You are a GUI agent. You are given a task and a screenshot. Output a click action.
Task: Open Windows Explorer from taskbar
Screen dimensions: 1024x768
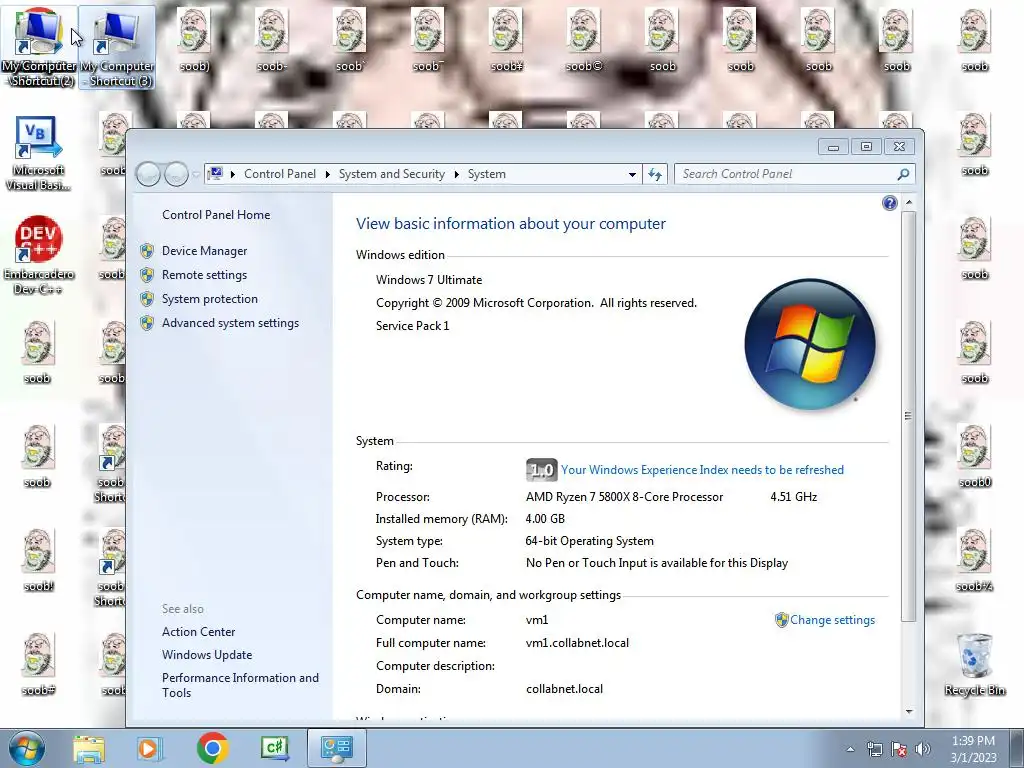[x=89, y=748]
